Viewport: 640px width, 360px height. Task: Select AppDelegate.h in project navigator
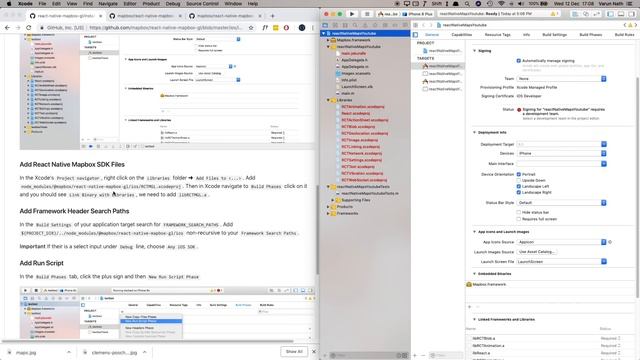coord(354,60)
